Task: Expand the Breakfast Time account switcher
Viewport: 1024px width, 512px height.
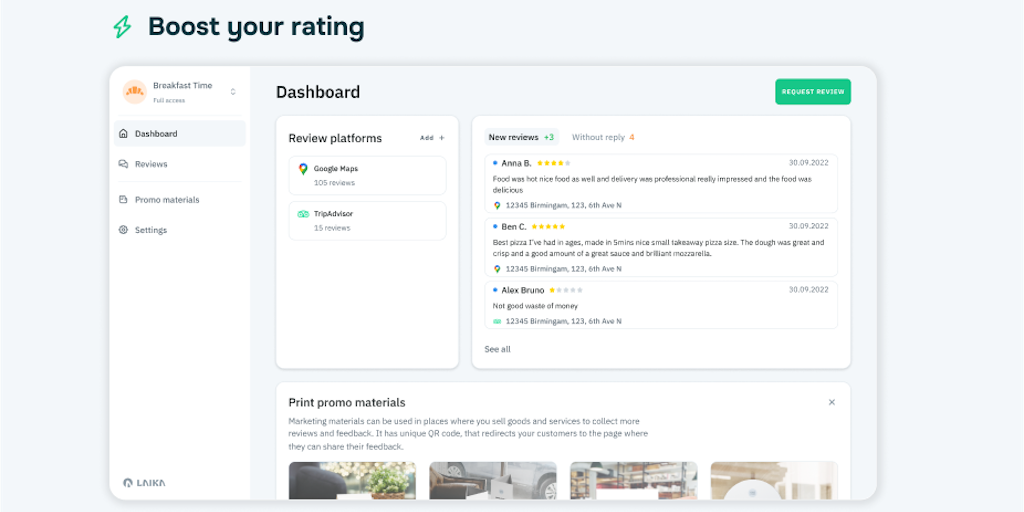Action: coord(233,92)
